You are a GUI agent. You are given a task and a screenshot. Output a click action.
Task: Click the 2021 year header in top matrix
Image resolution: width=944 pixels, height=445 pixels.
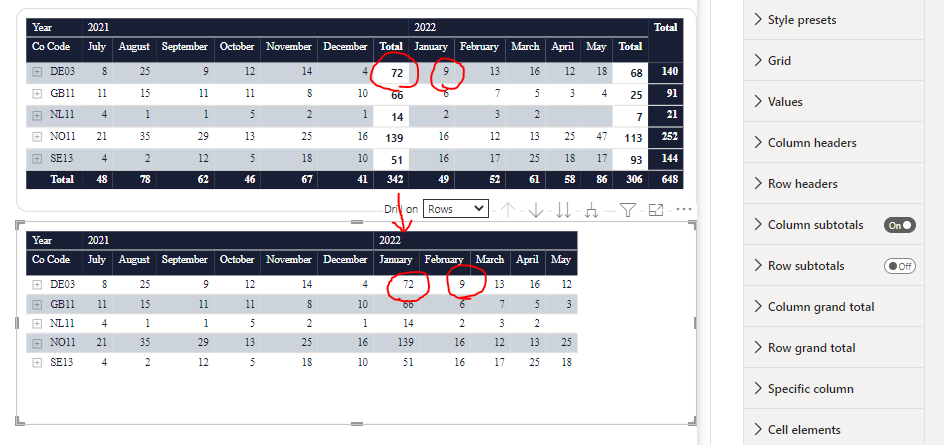click(x=98, y=27)
